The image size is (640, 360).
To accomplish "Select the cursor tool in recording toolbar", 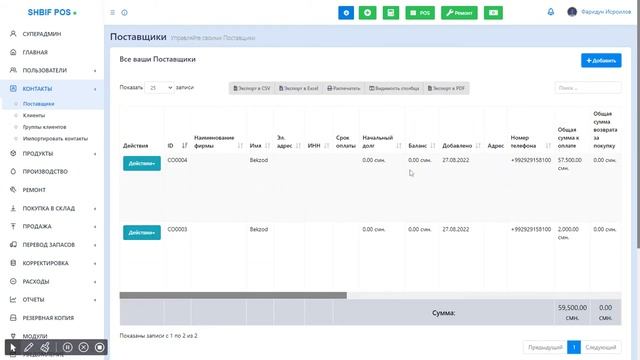I will point(13,347).
